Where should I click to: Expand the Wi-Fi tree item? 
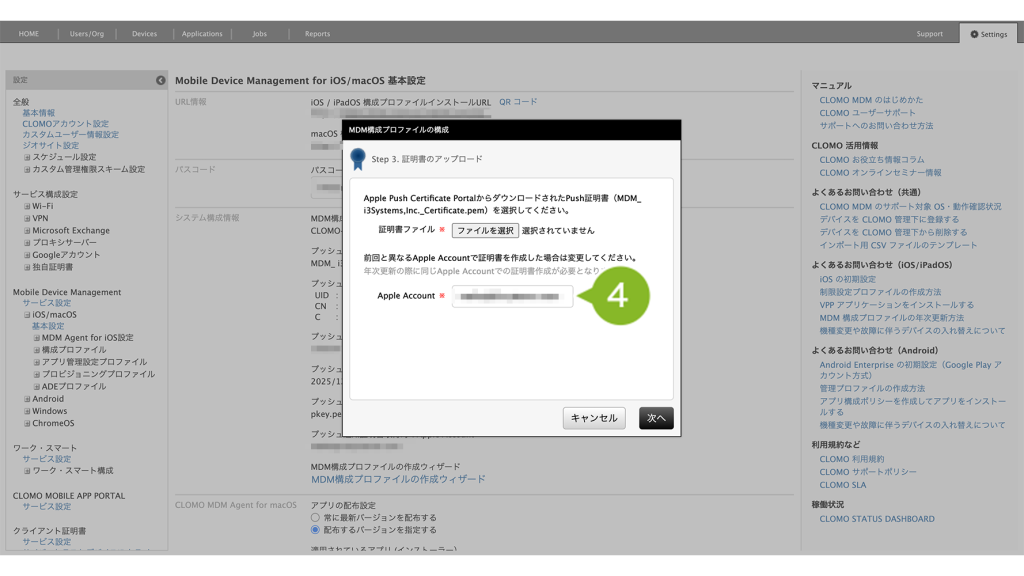[27, 206]
